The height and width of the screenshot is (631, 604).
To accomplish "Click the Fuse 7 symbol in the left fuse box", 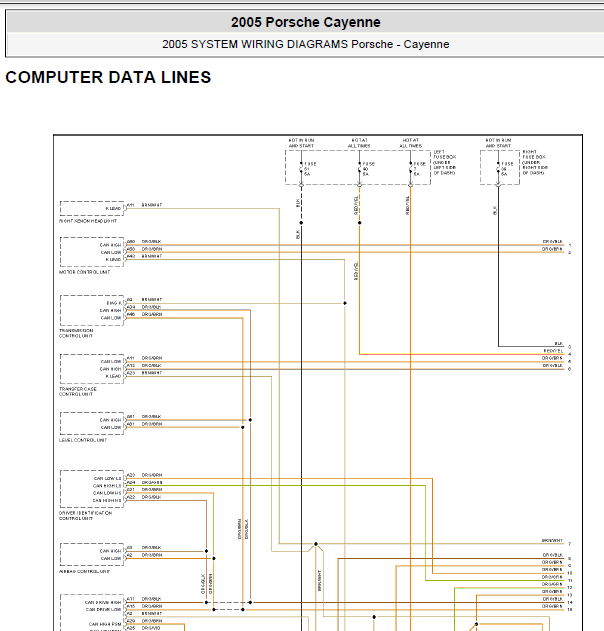I will (410, 169).
